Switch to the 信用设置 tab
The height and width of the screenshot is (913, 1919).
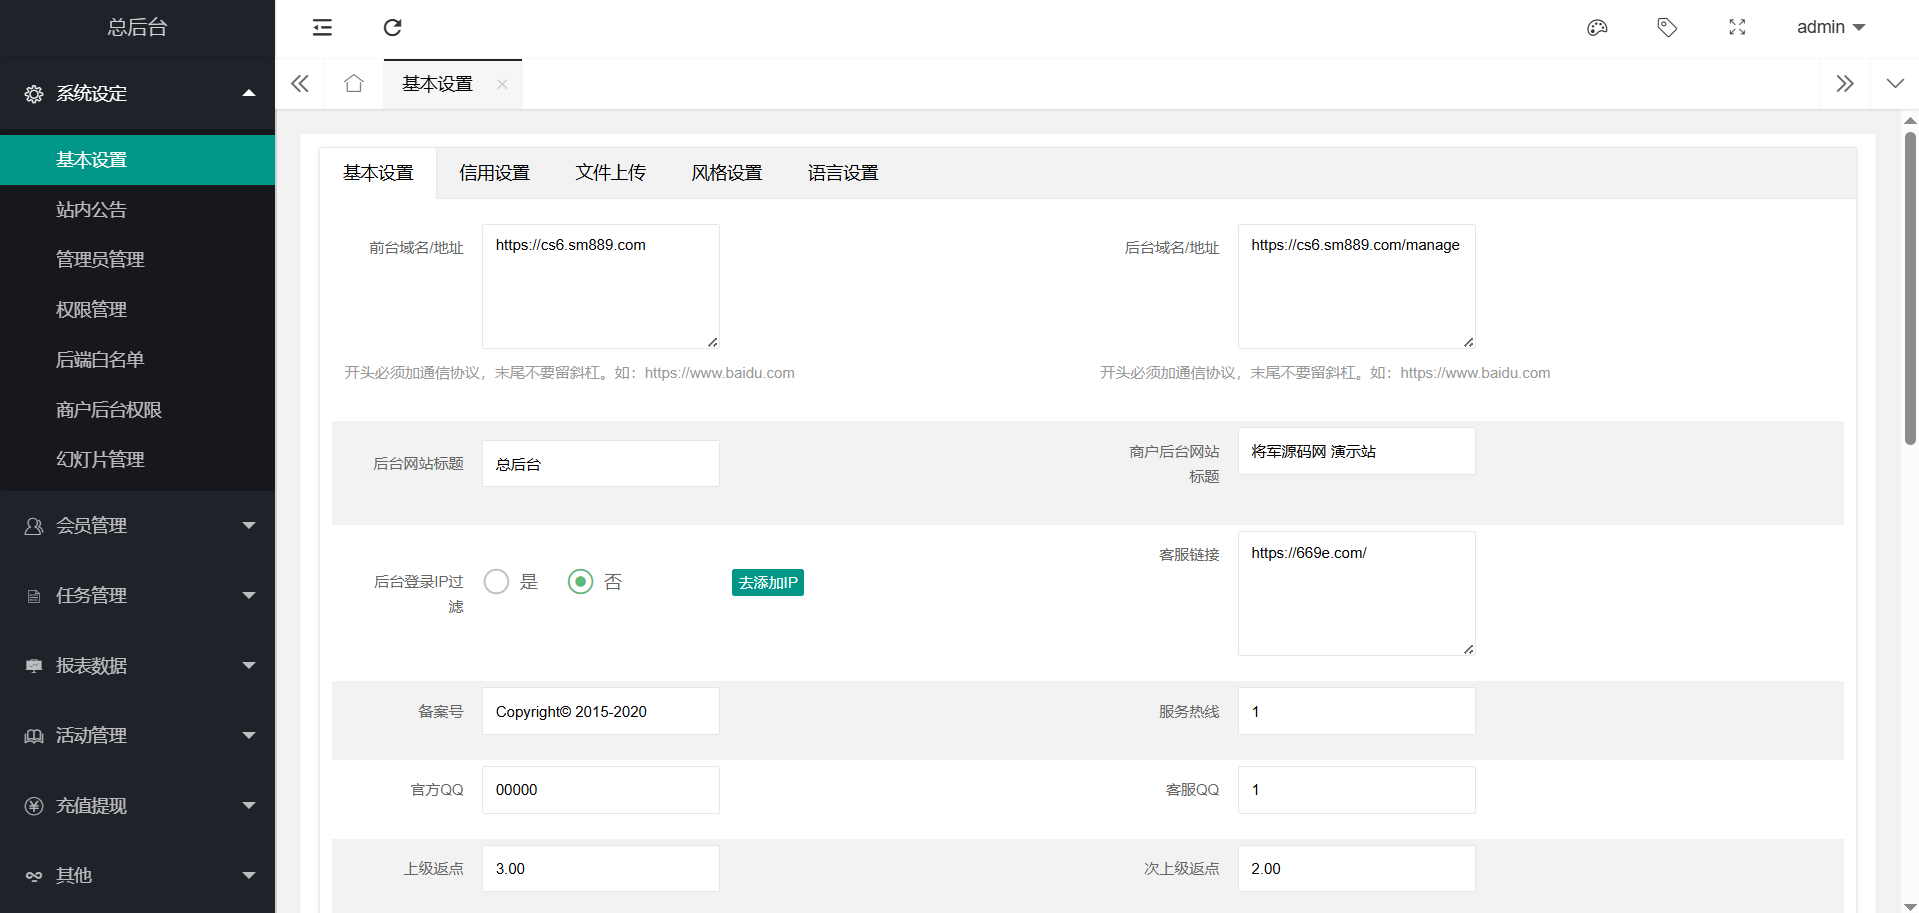494,173
